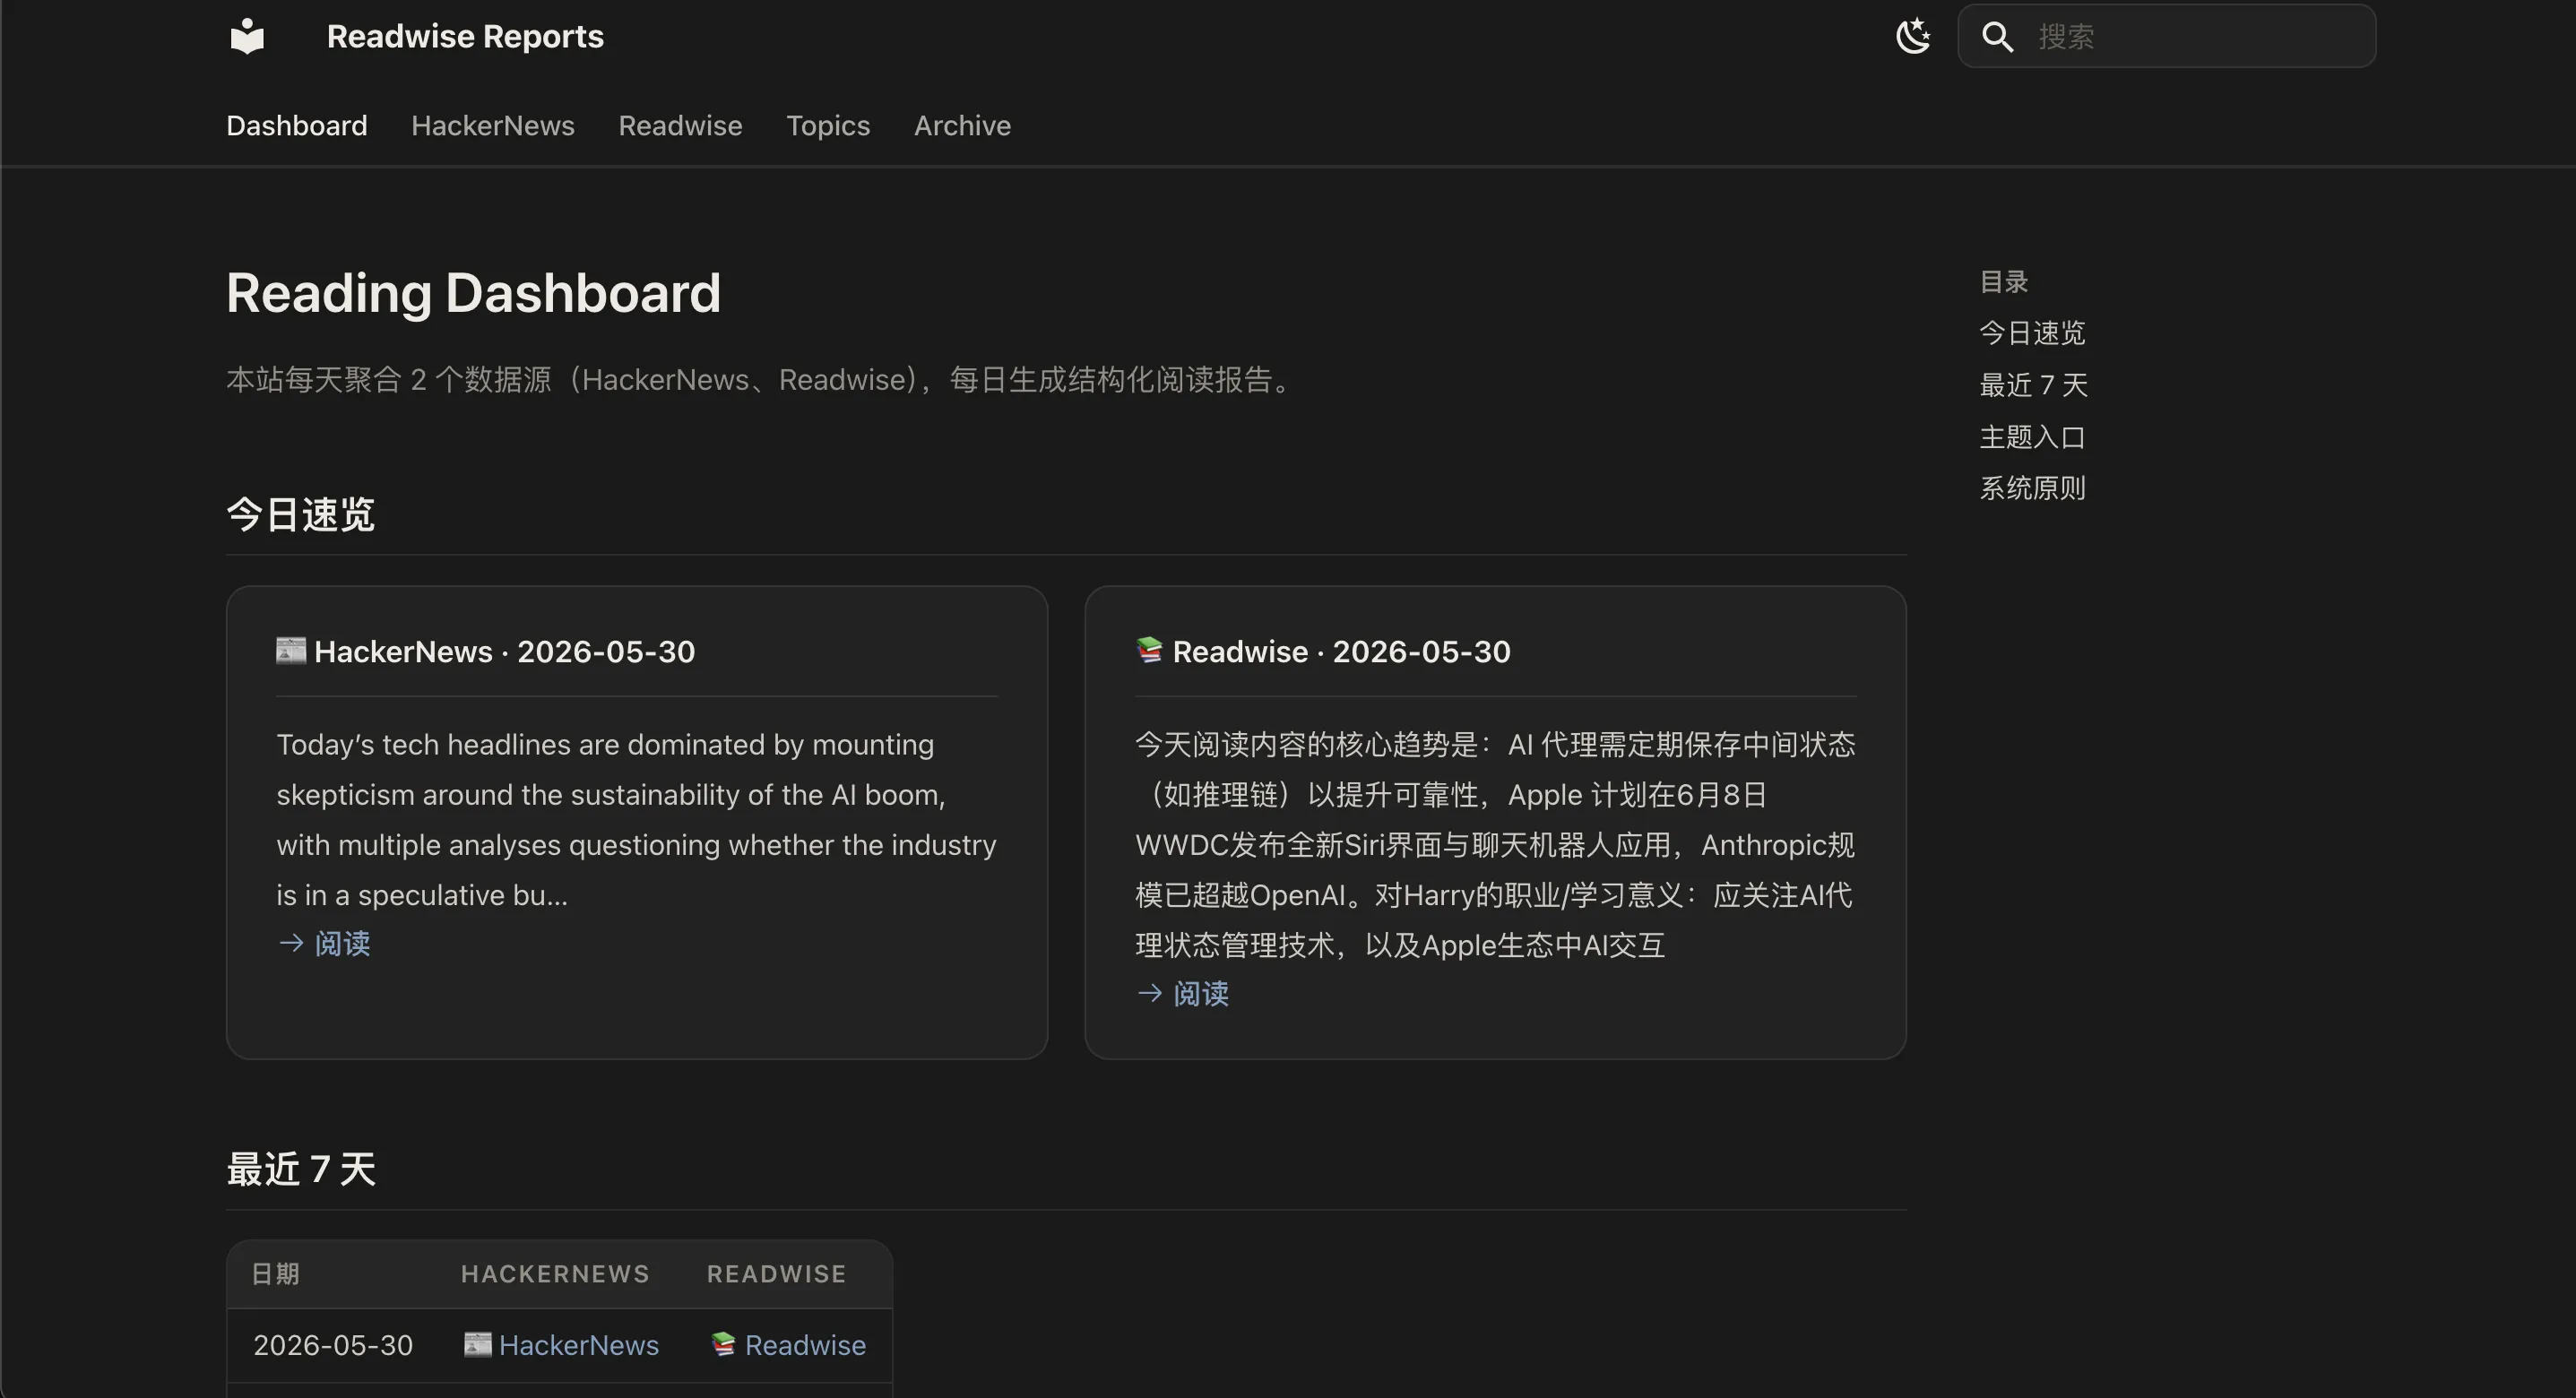The image size is (2576, 1398).
Task: Click the Reading Dashboard page heading
Action: click(x=473, y=293)
